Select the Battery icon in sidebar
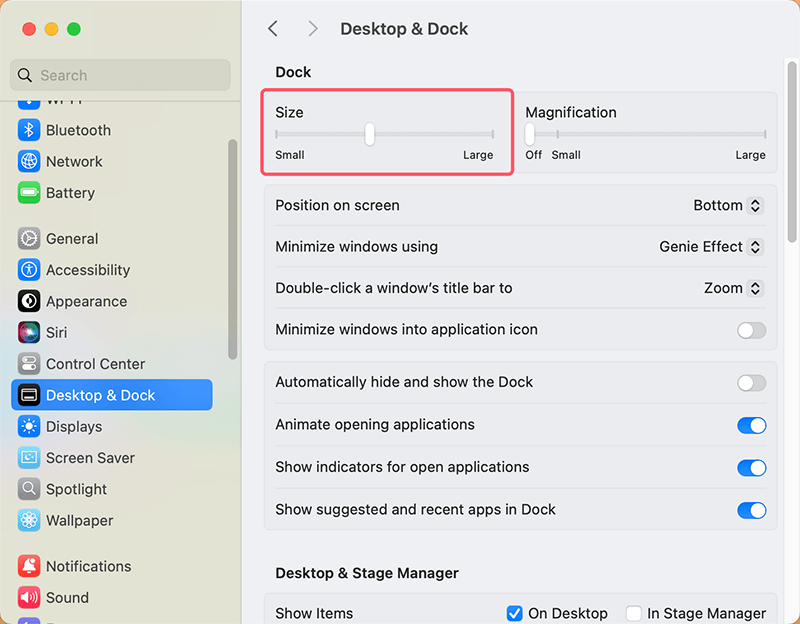The image size is (800, 624). tap(29, 193)
